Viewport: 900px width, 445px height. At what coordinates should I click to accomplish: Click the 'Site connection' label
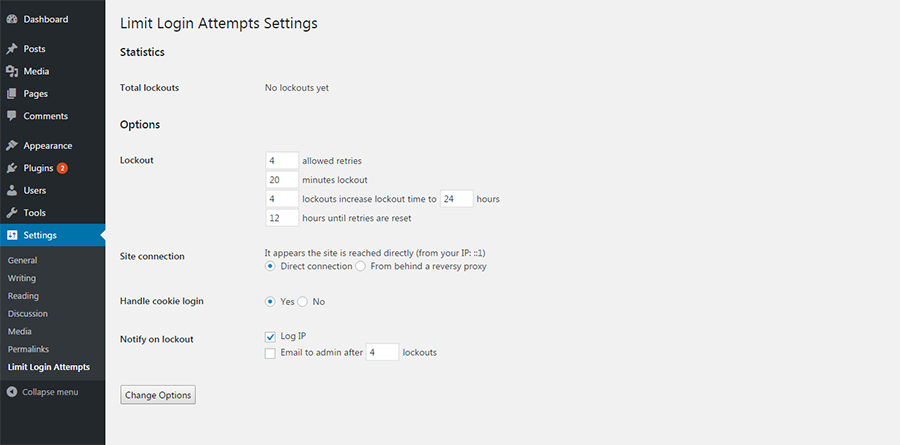click(152, 257)
